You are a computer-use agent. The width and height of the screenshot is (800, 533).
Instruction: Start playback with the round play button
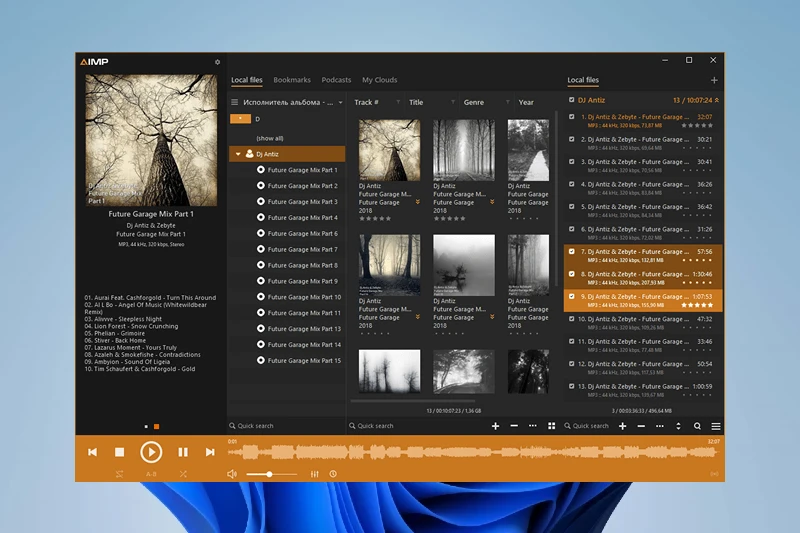(151, 452)
